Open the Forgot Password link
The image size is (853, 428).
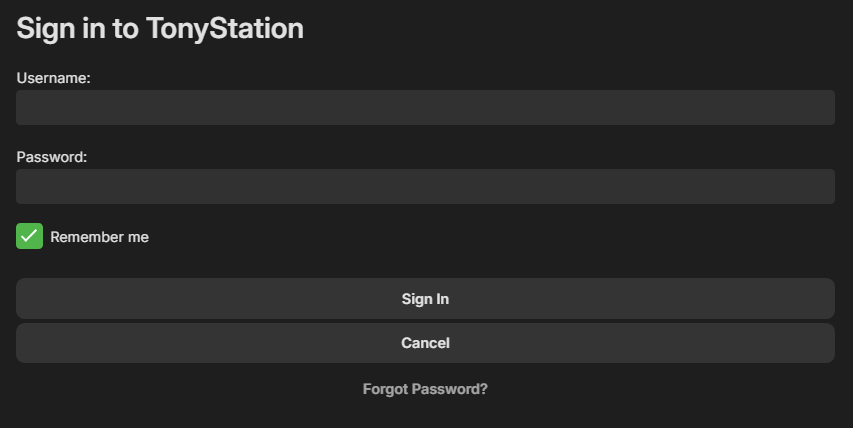pyautogui.click(x=425, y=389)
